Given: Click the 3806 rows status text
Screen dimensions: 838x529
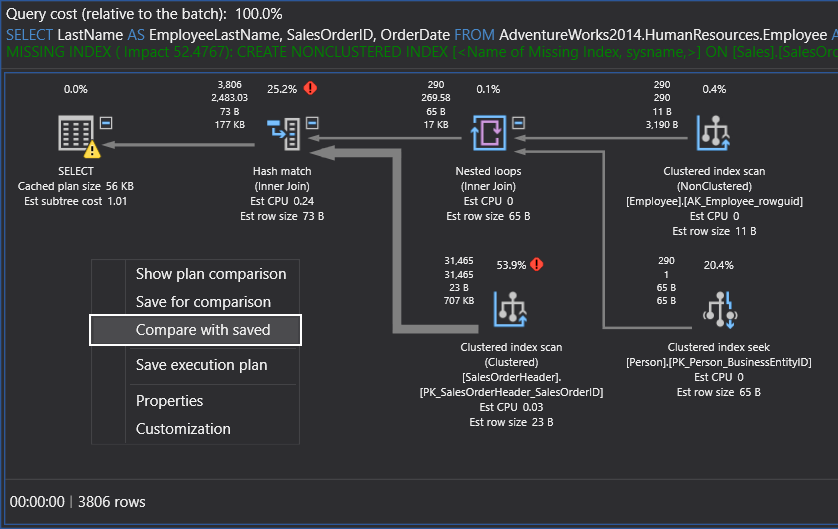Looking at the screenshot, I should tap(112, 502).
